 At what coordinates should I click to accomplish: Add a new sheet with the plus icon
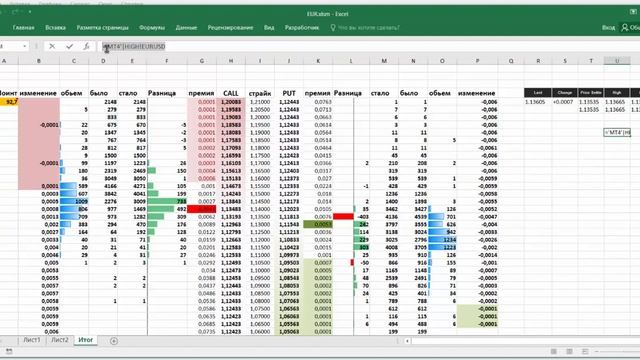[x=114, y=341]
